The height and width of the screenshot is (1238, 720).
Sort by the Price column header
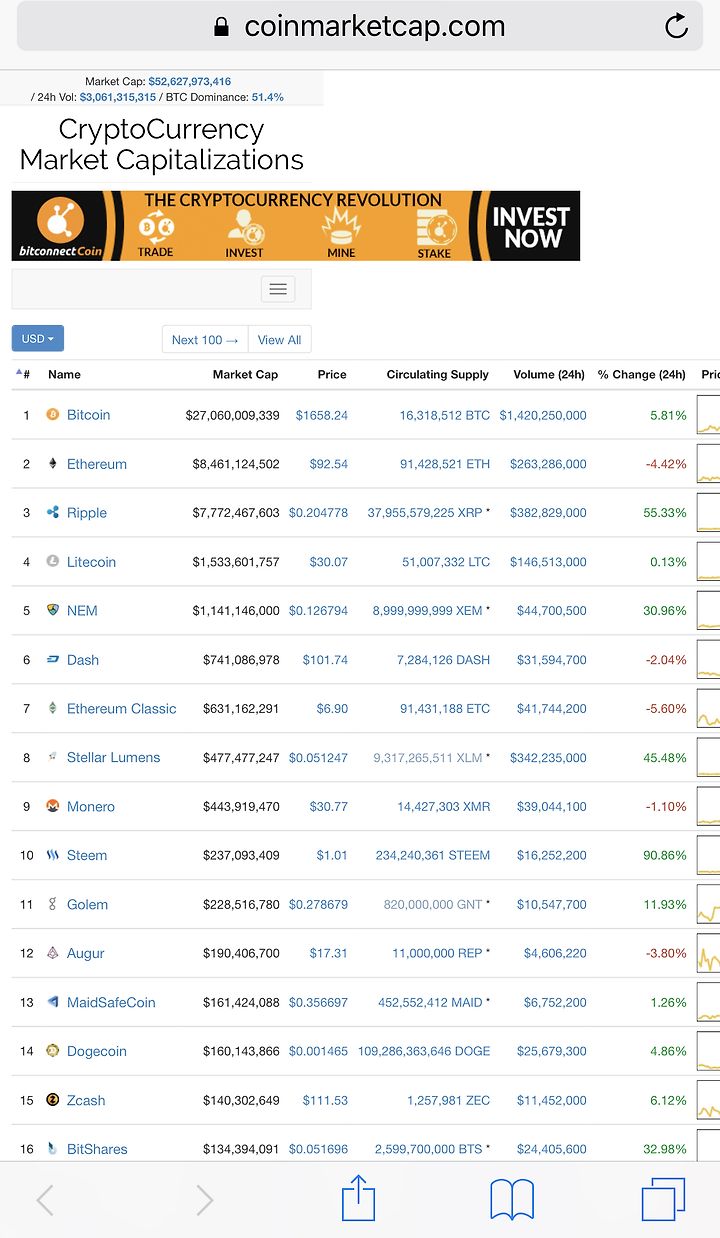tap(332, 374)
